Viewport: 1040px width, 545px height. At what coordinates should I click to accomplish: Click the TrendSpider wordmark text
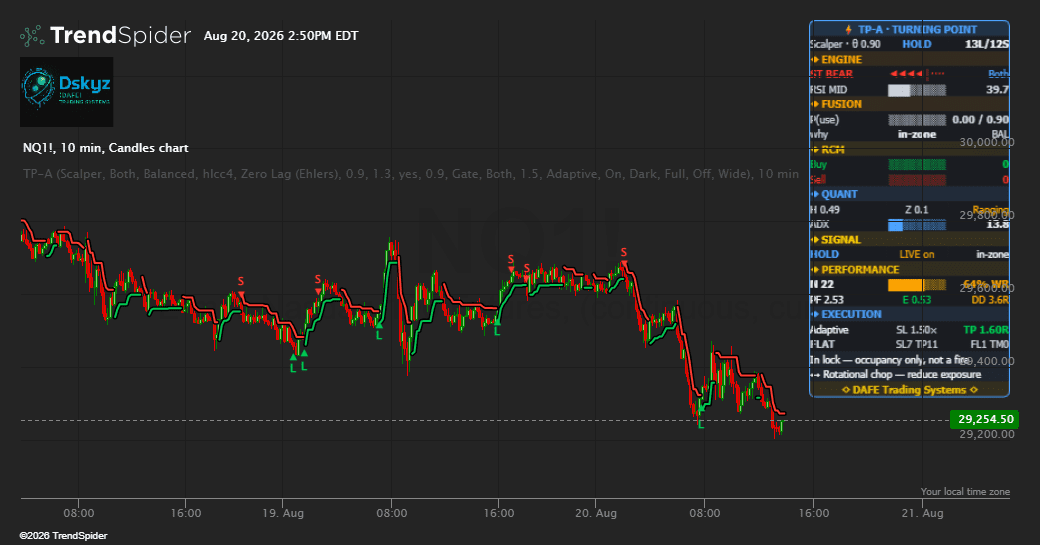tap(120, 35)
